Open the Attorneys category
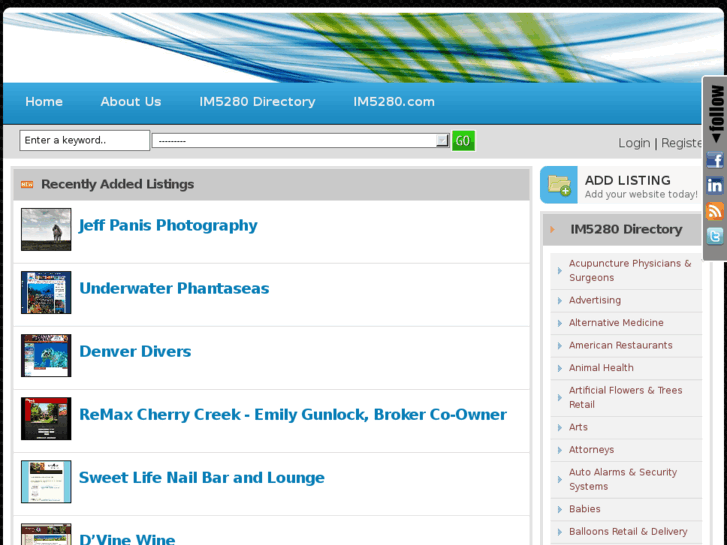Screen dimensions: 727x545 [x=591, y=449]
